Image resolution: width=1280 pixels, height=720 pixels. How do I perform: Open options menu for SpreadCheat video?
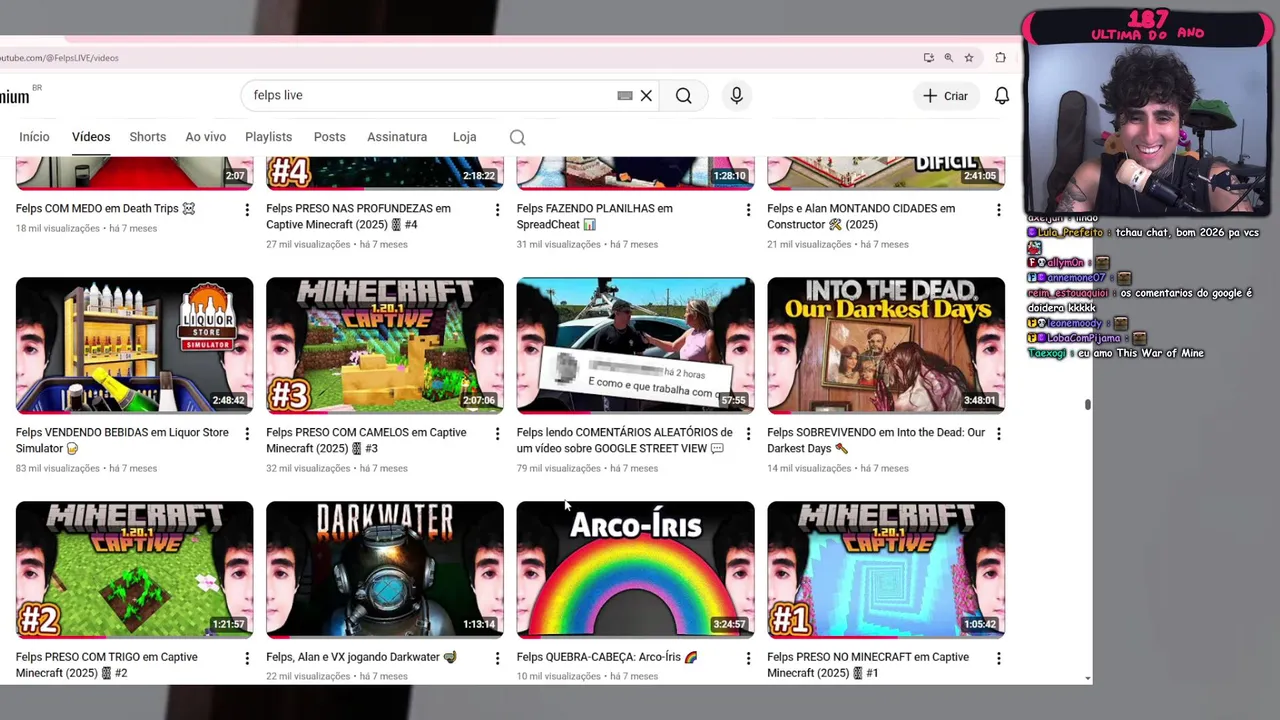748,210
